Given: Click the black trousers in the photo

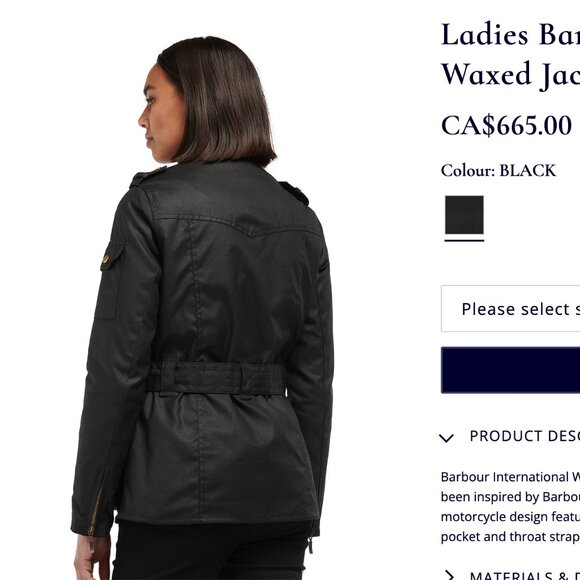Looking at the screenshot, I should [x=211, y=551].
